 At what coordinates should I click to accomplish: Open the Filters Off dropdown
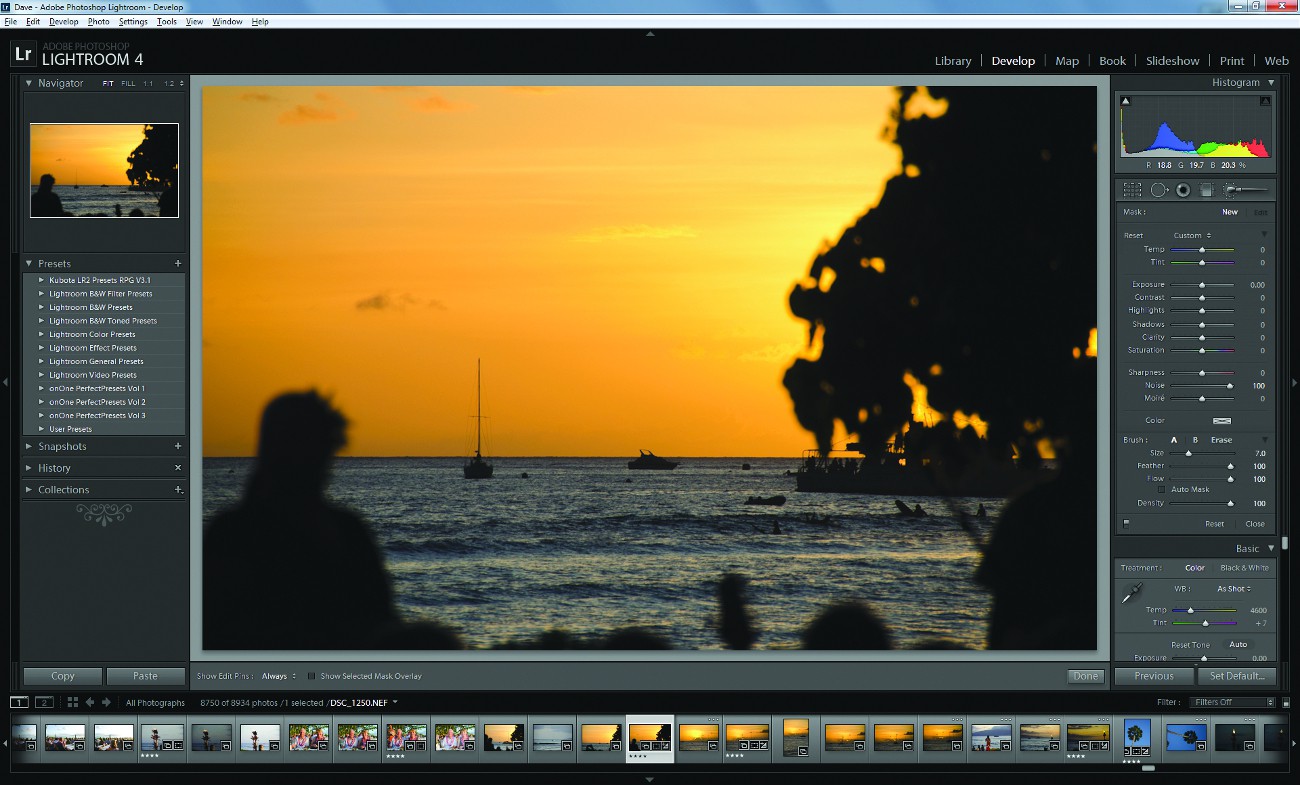(1232, 702)
